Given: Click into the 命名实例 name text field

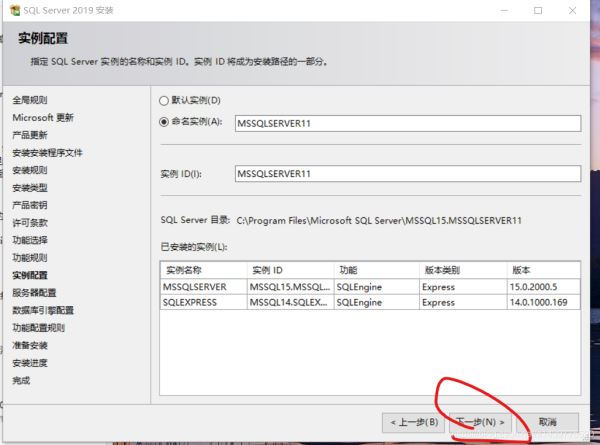Looking at the screenshot, I should (406, 123).
